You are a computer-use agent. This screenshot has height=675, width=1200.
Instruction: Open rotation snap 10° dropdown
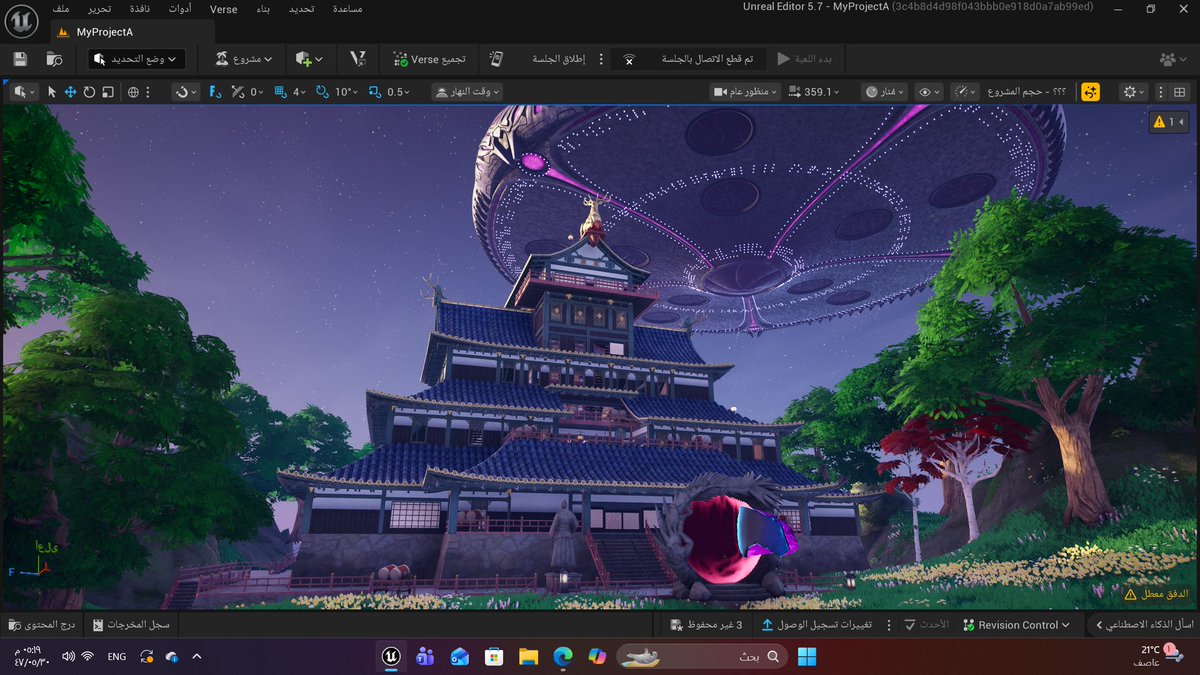coord(346,91)
